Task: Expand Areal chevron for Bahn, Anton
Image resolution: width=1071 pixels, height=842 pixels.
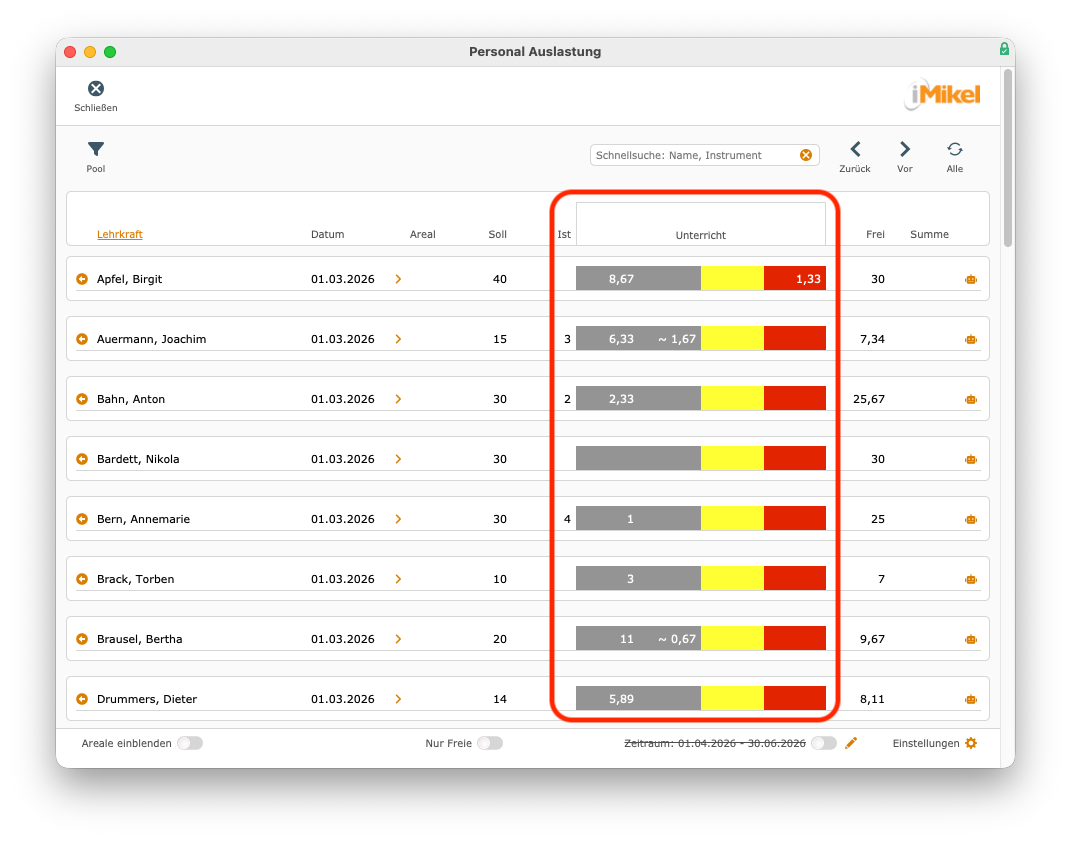Action: click(398, 399)
